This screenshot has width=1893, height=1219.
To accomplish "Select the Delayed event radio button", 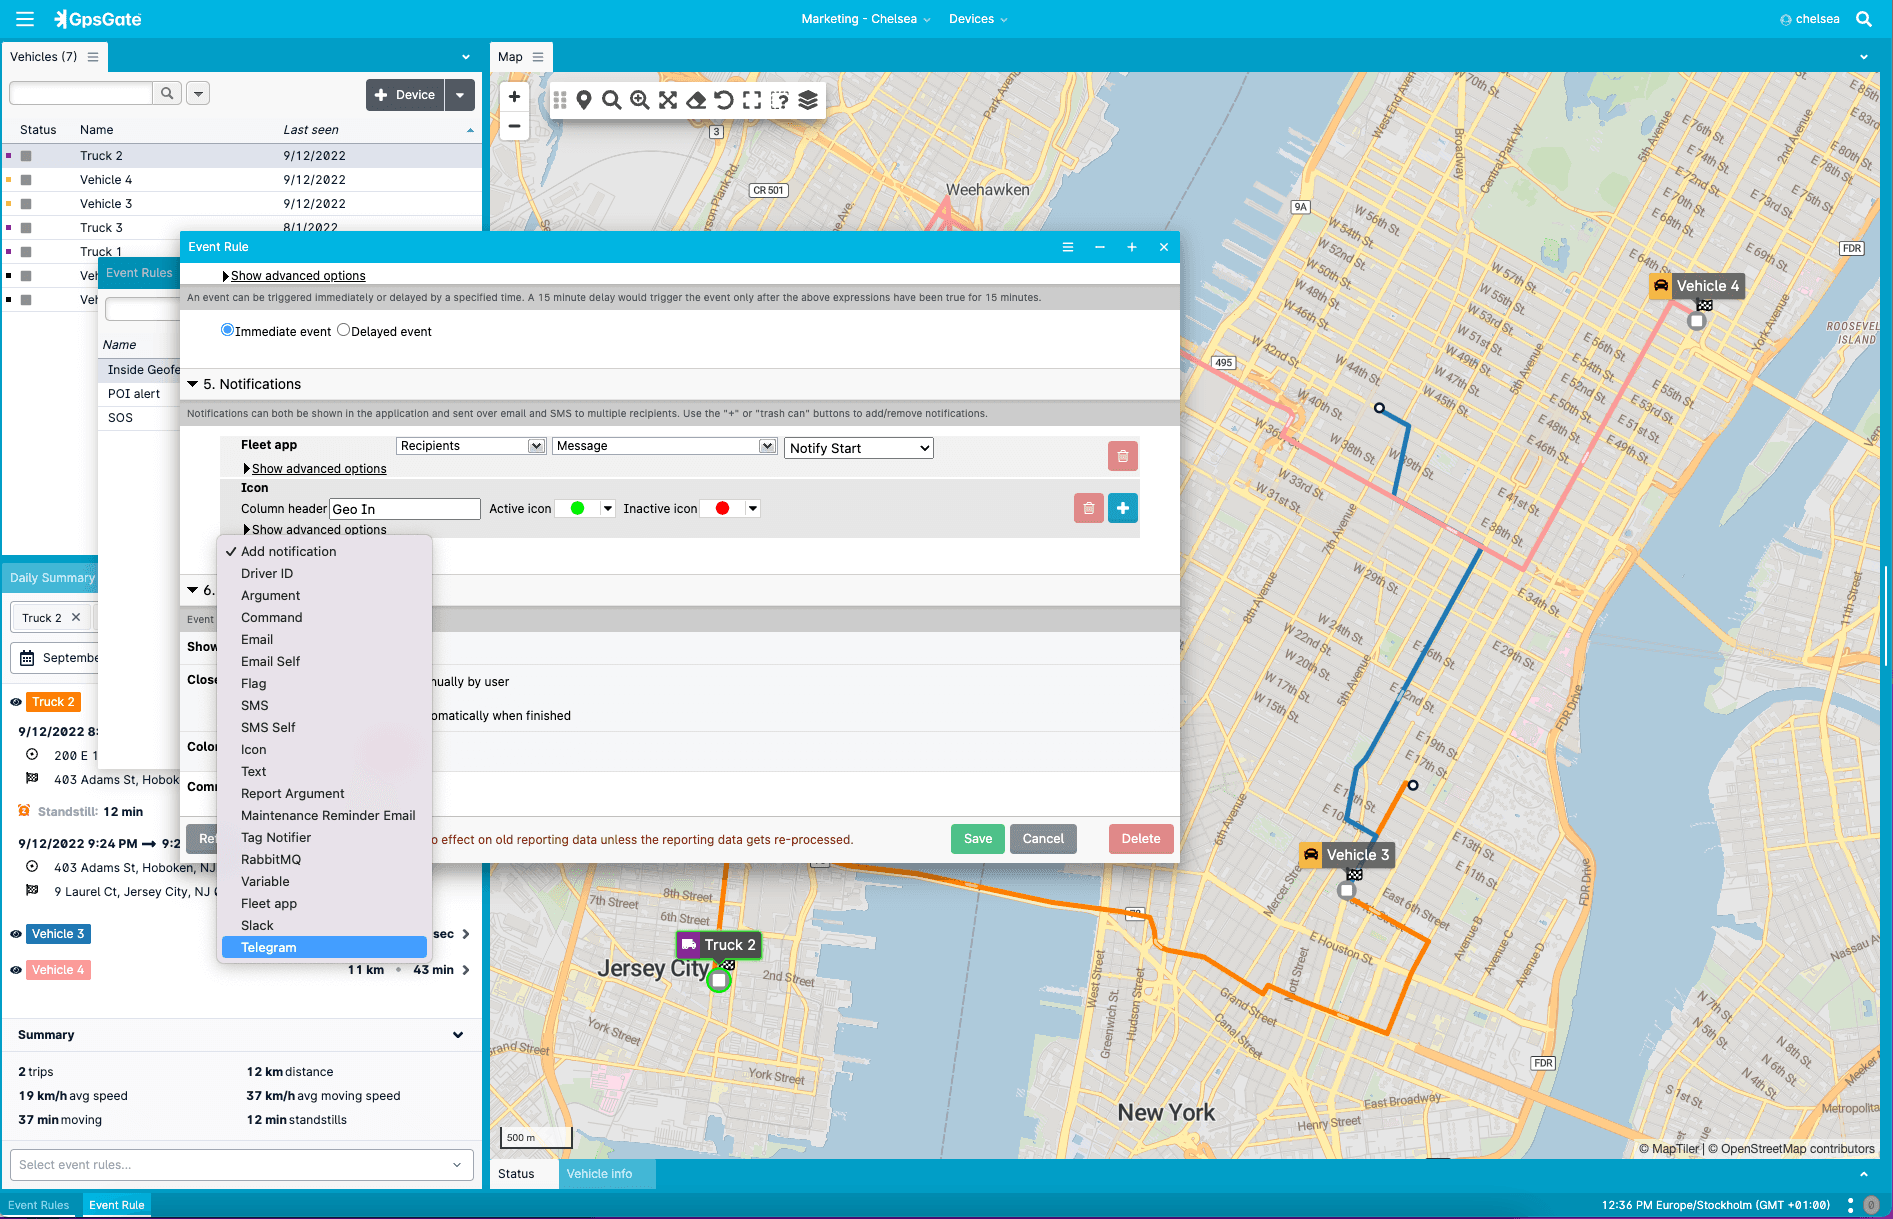I will click(x=344, y=331).
